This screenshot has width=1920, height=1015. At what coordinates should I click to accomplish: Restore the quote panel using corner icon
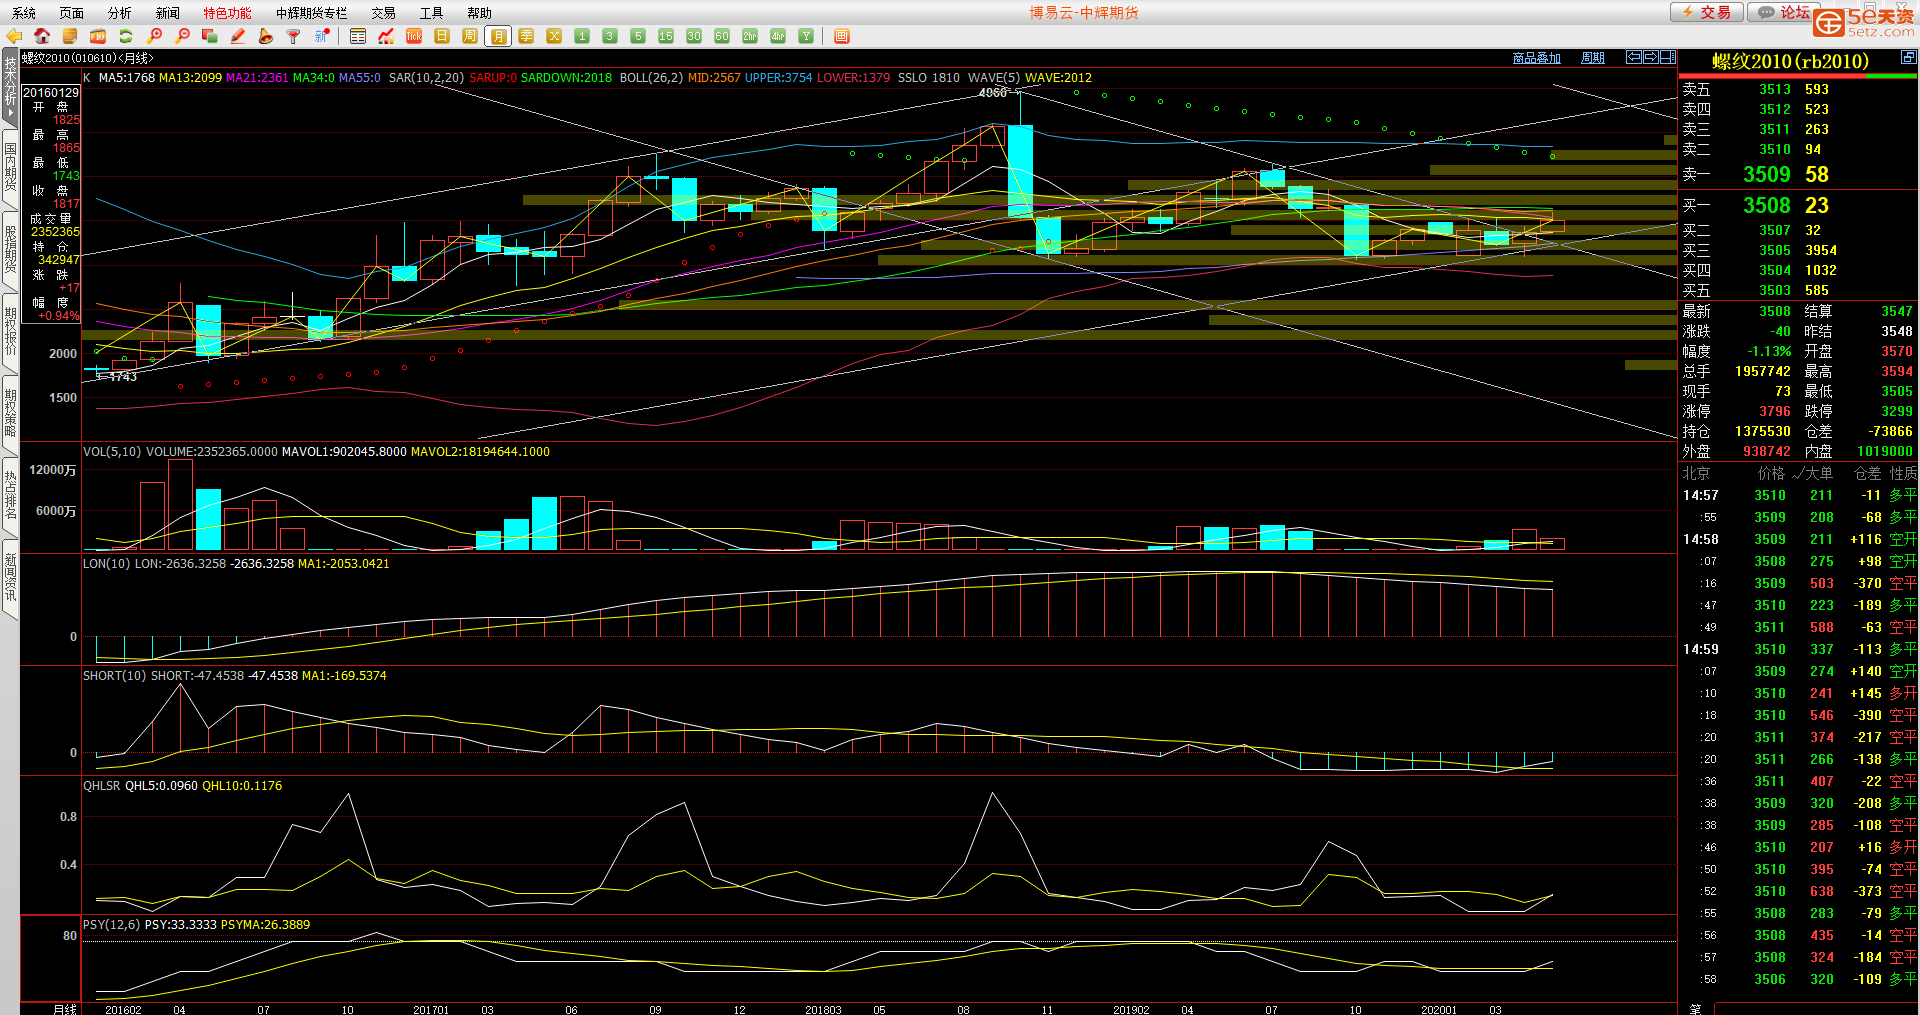[x=1908, y=58]
